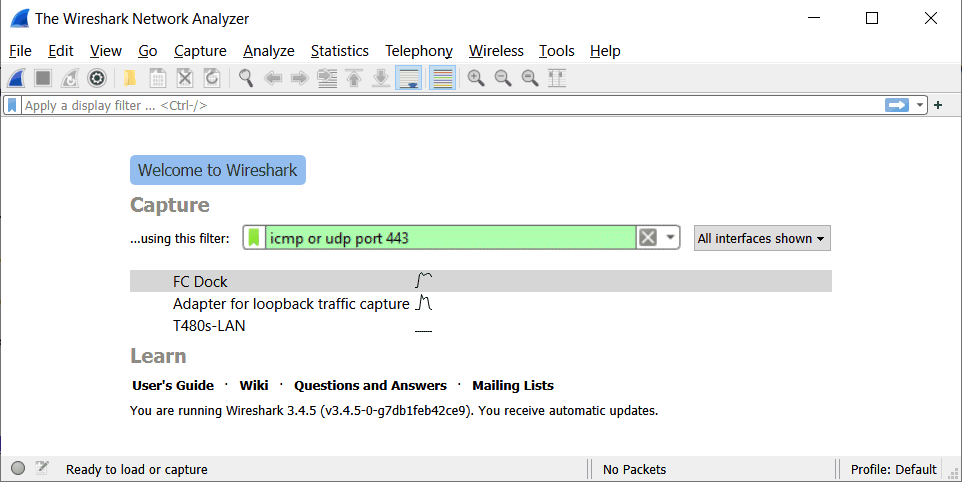Click the Find packet magnifier icon
Image resolution: width=962 pixels, height=482 pixels.
(x=246, y=78)
